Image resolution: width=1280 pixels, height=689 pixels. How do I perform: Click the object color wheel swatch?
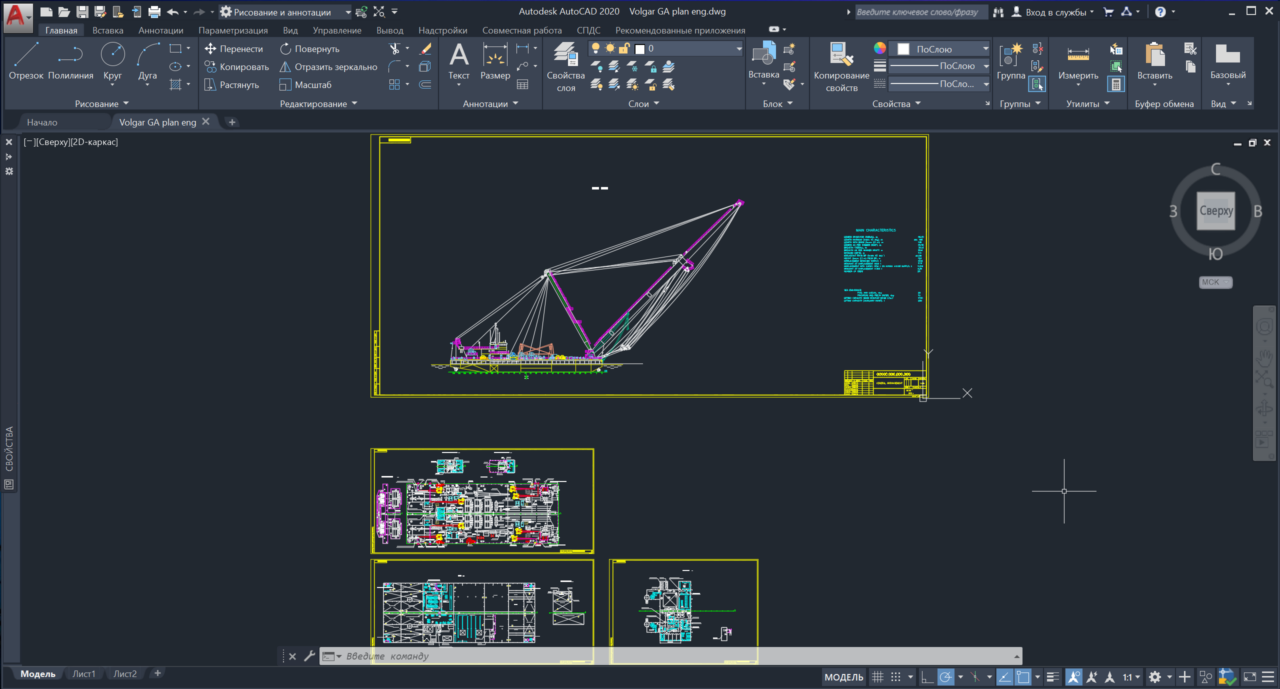point(880,48)
